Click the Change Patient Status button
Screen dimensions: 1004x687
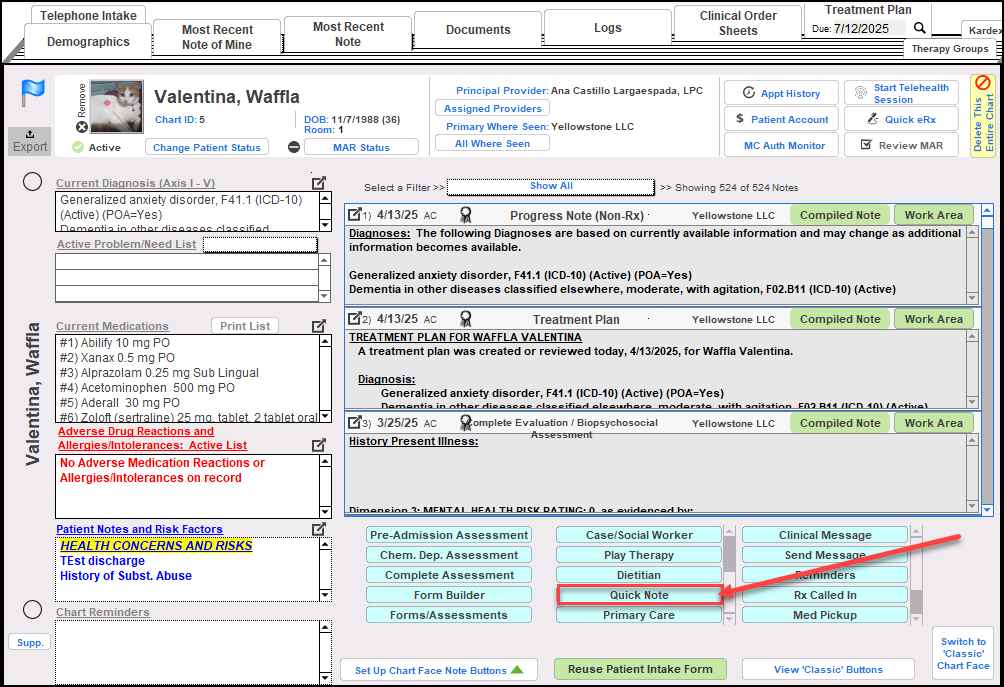click(207, 147)
